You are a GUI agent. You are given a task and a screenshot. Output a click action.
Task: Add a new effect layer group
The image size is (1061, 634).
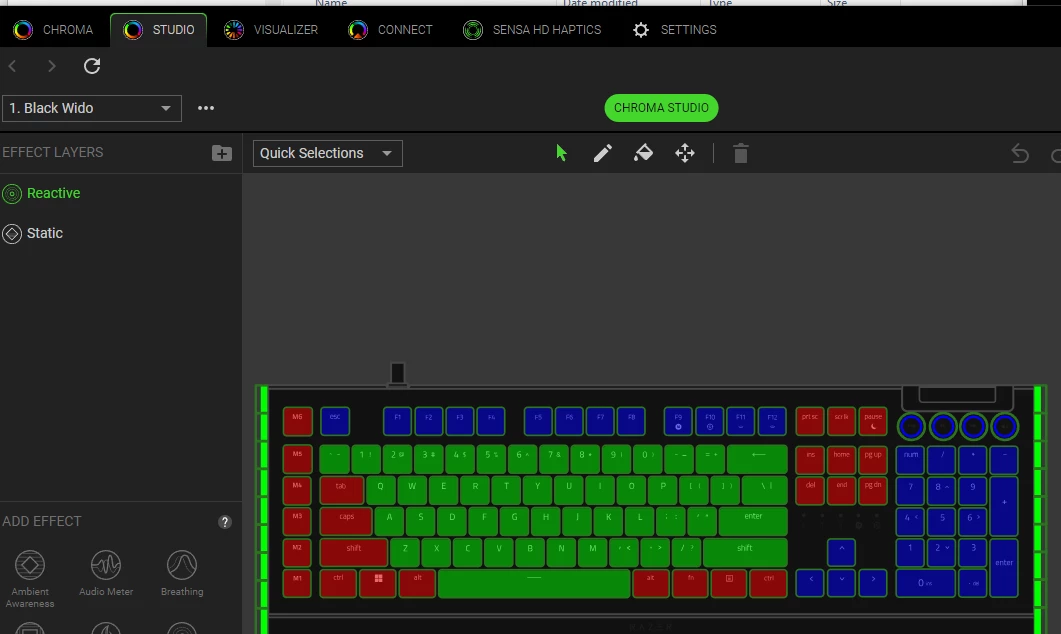pos(221,153)
